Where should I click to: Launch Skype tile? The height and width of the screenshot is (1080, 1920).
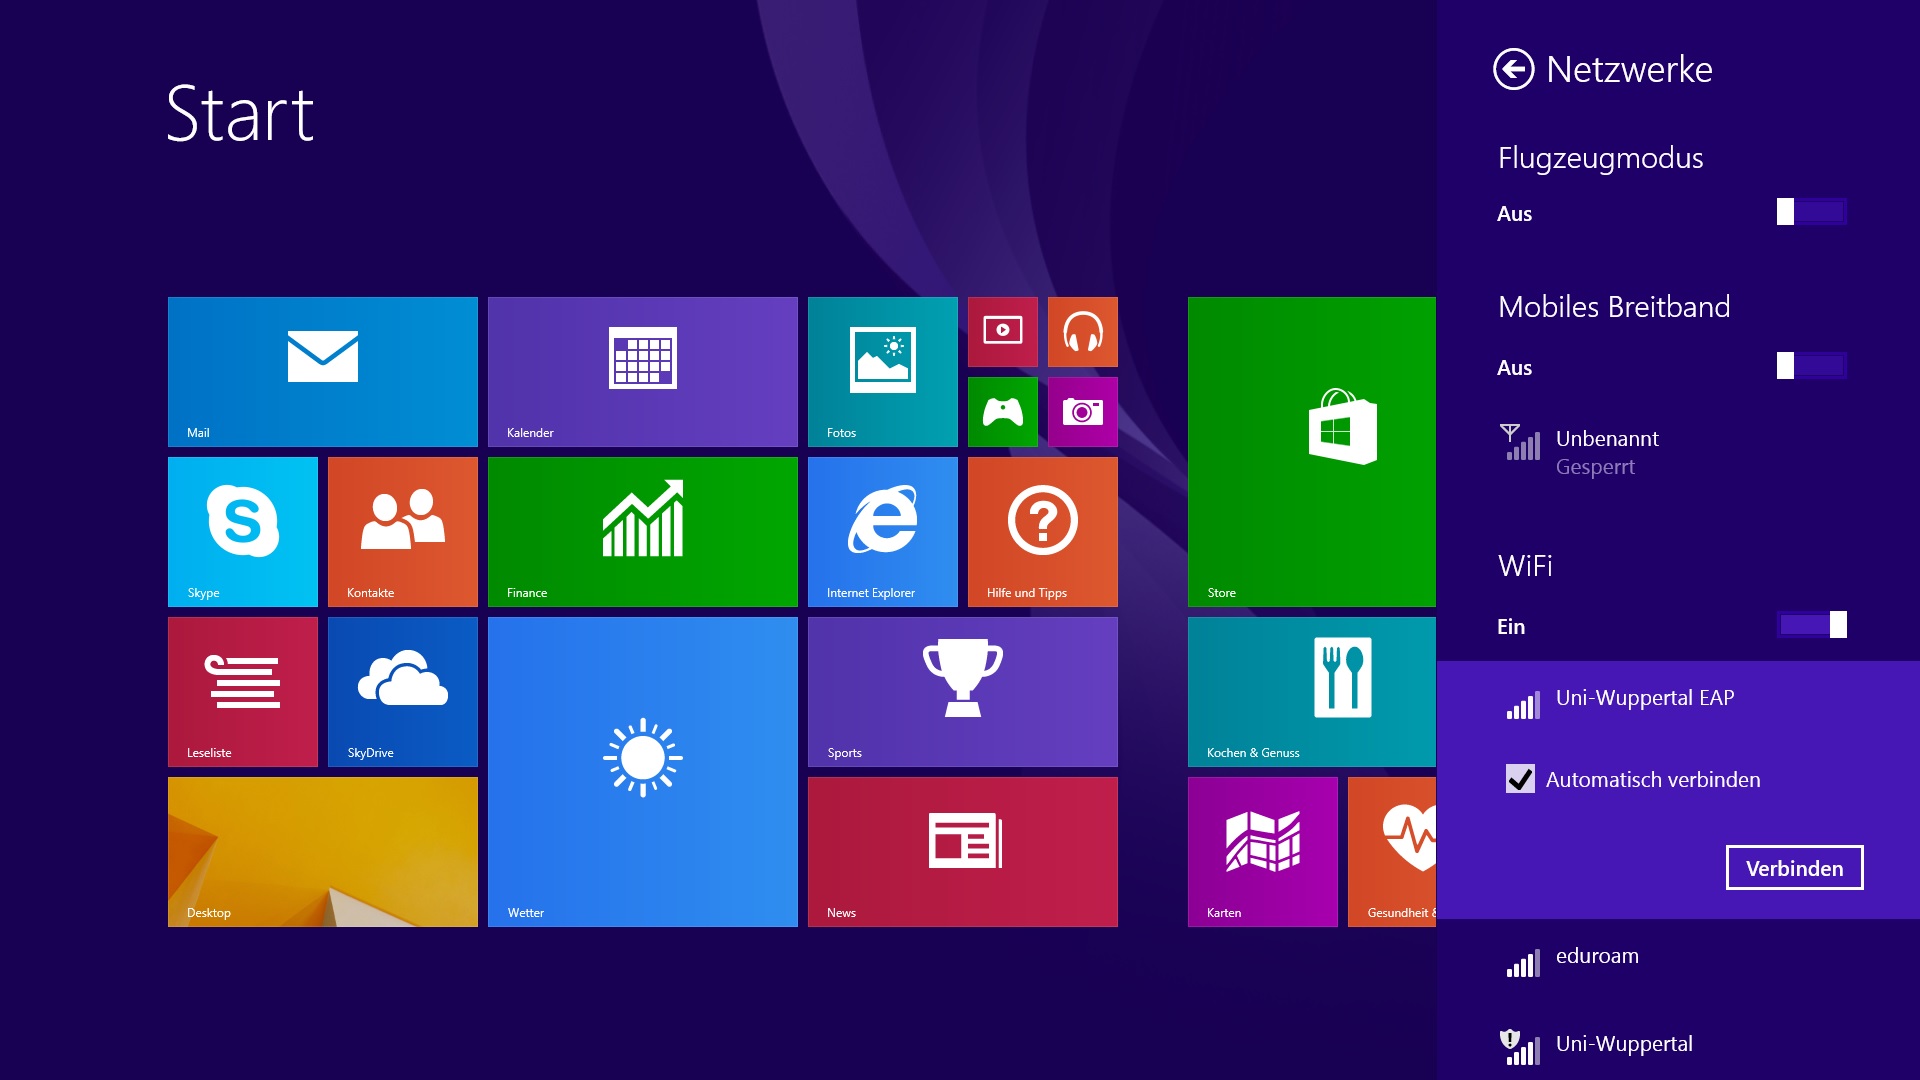pyautogui.click(x=243, y=532)
